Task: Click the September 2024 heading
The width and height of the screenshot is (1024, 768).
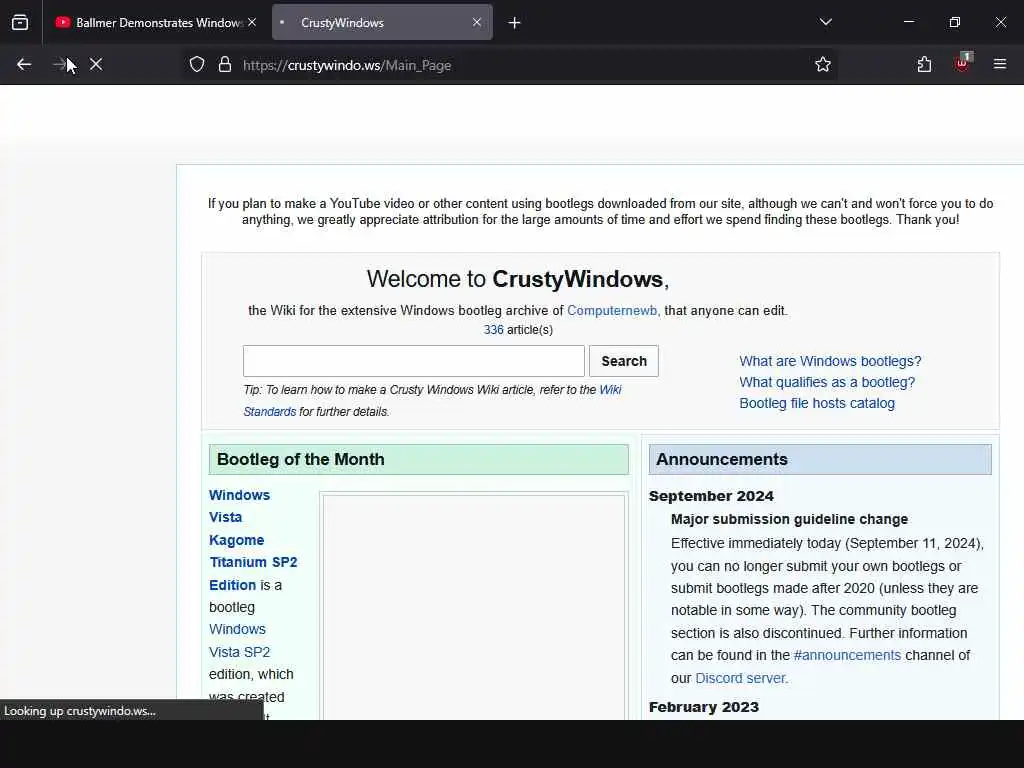Action: click(x=711, y=496)
